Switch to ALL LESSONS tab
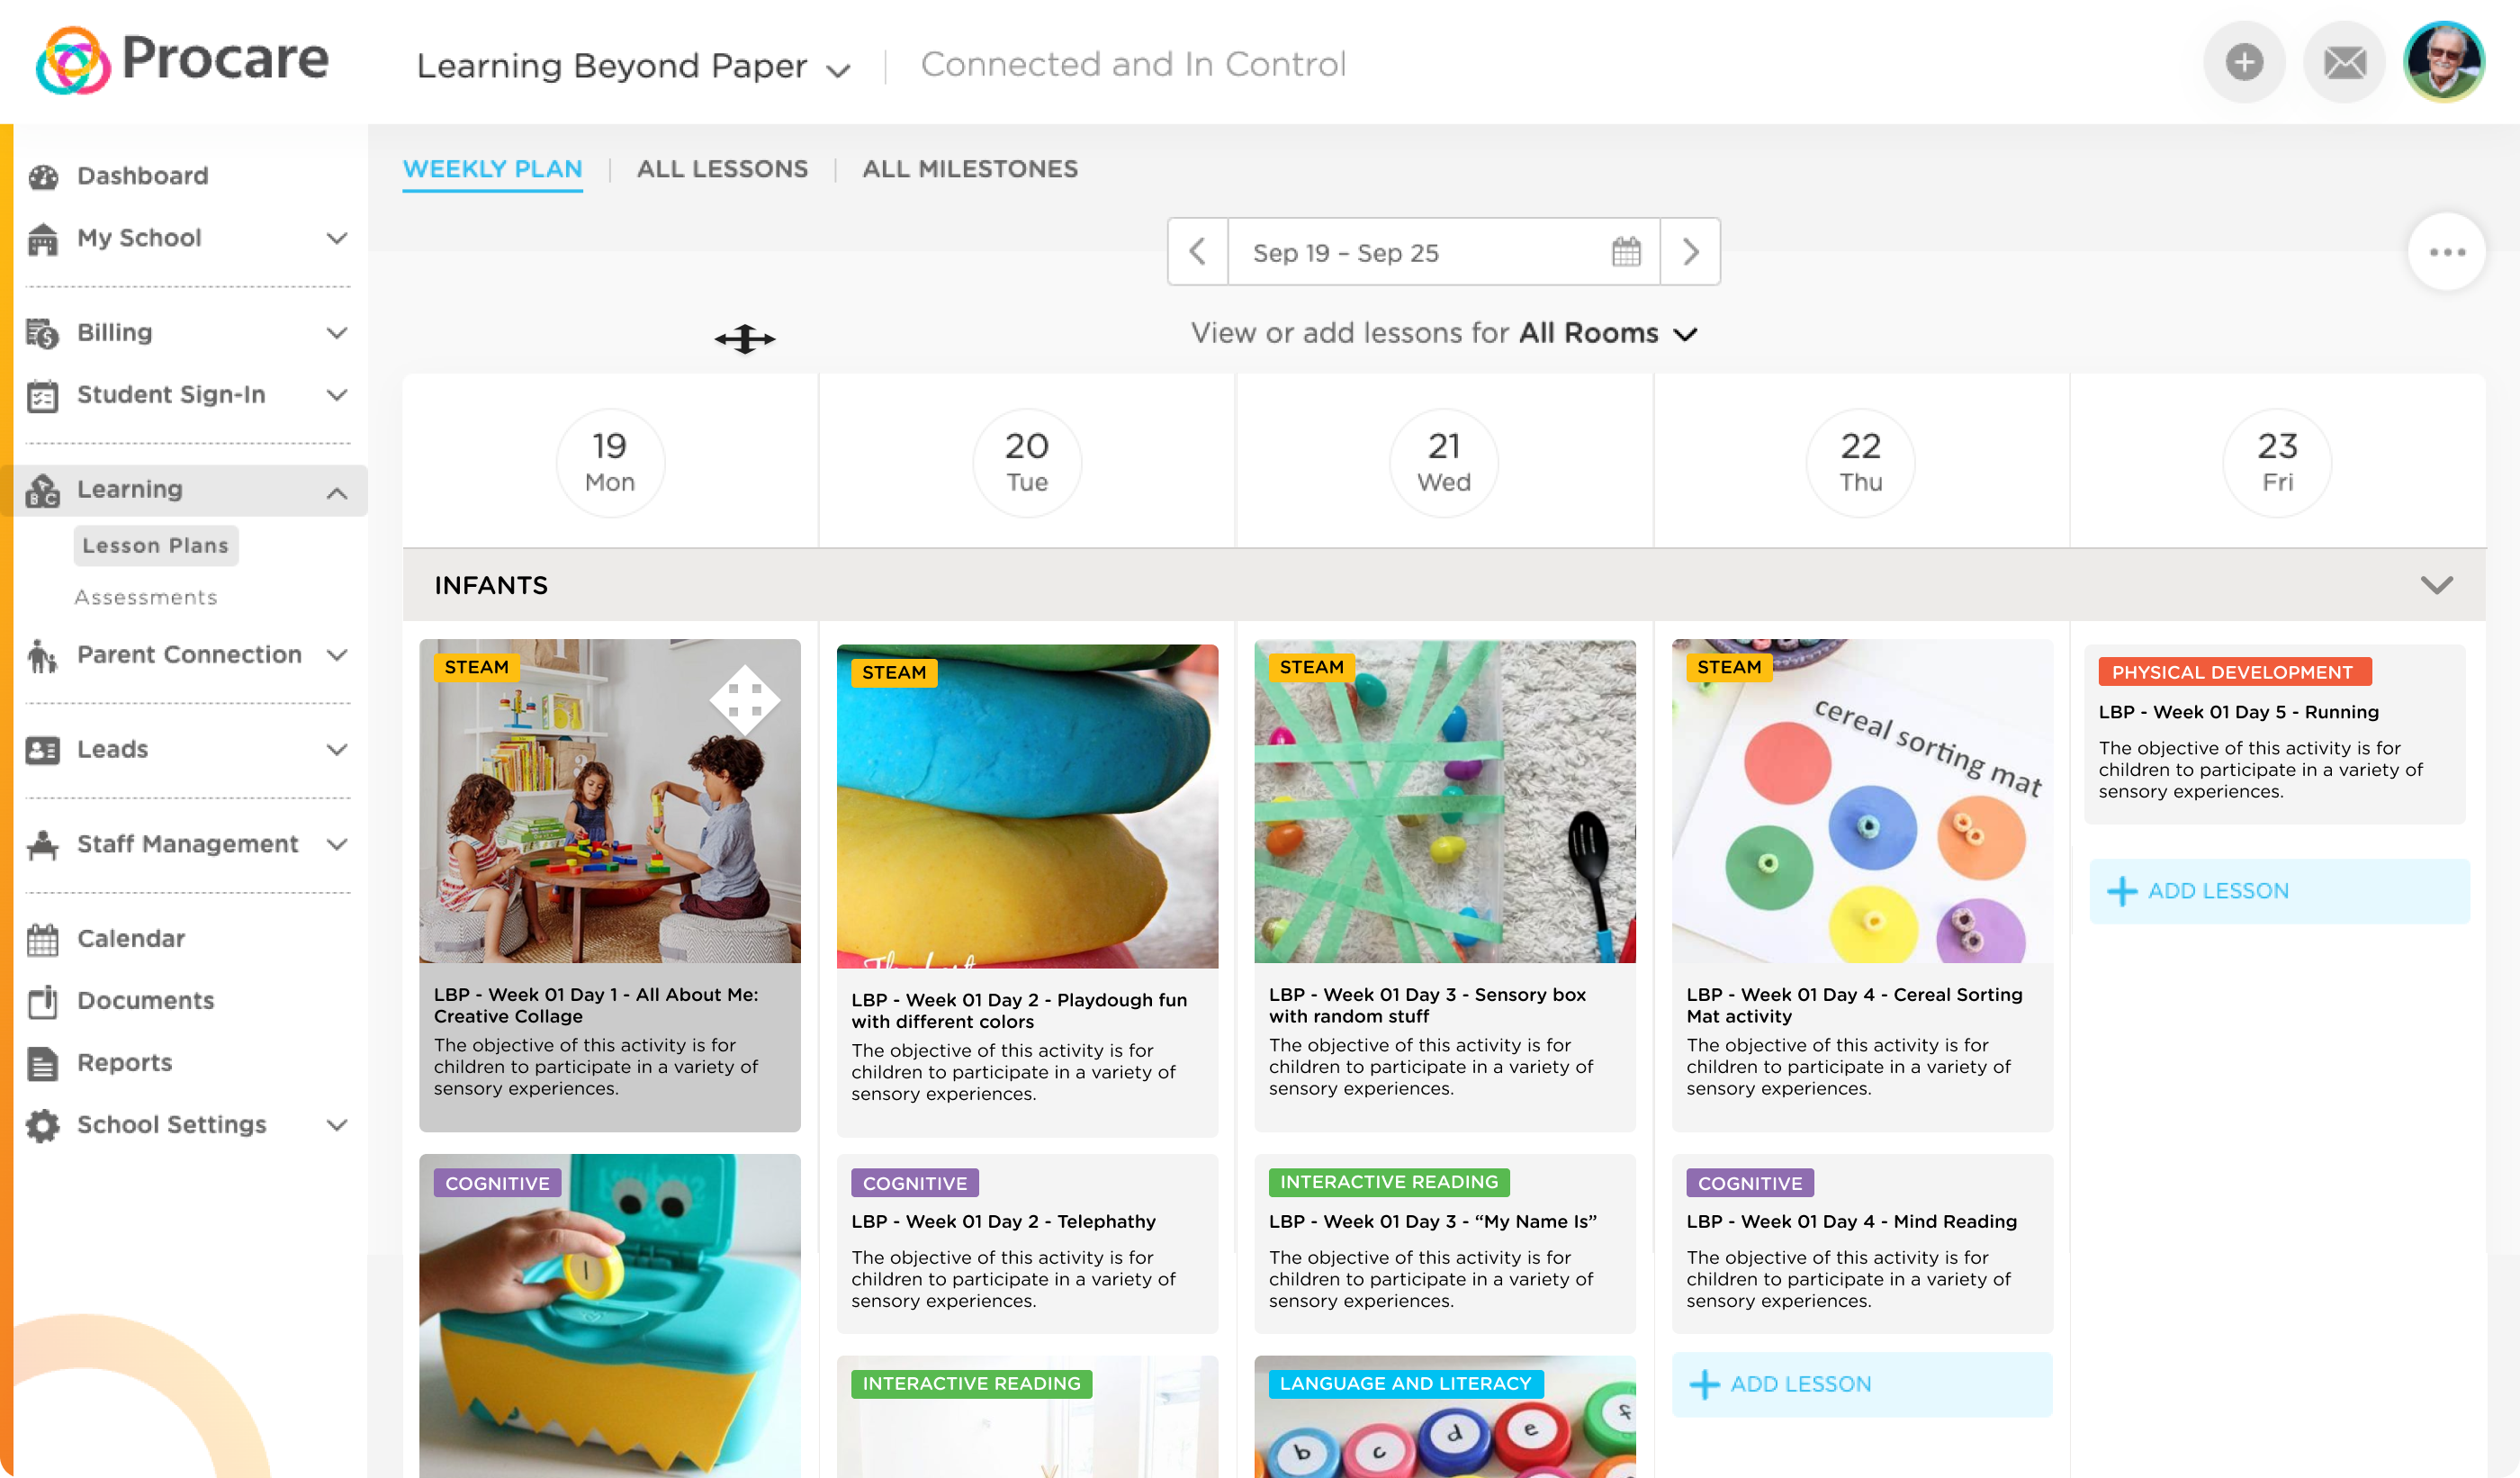 (x=722, y=169)
